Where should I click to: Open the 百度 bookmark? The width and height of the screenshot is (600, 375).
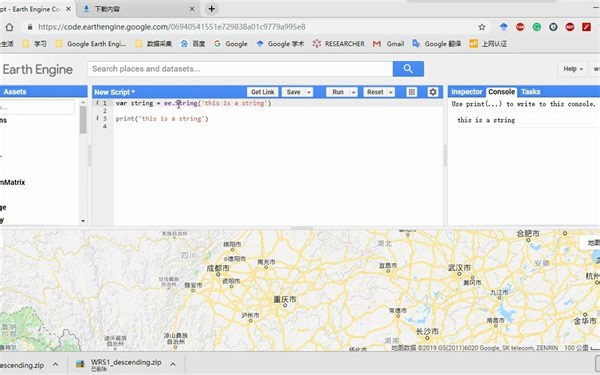click(x=193, y=44)
